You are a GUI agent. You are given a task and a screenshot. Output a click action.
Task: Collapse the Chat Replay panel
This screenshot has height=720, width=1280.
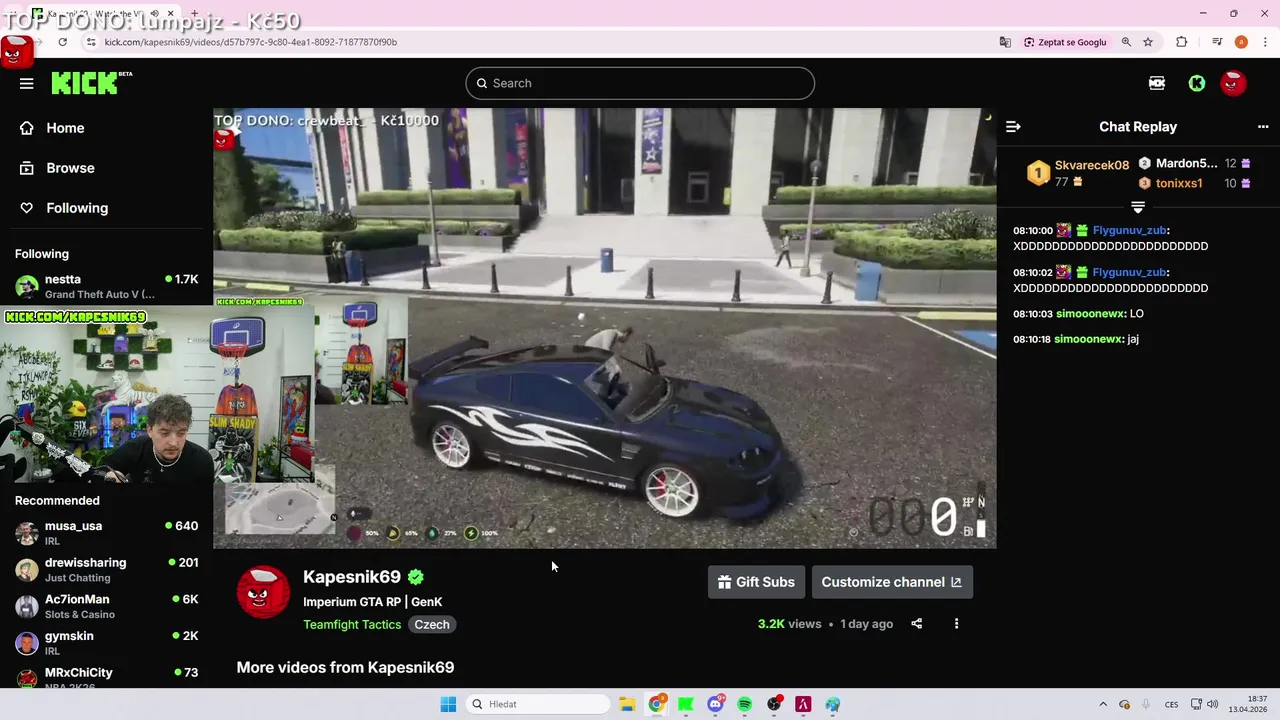tap(1013, 127)
